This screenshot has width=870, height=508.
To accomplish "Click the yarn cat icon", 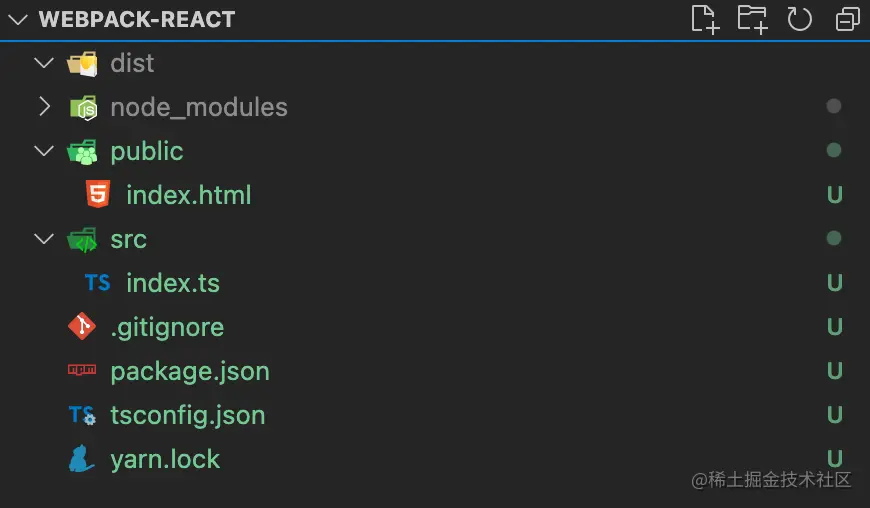I will pyautogui.click(x=82, y=459).
